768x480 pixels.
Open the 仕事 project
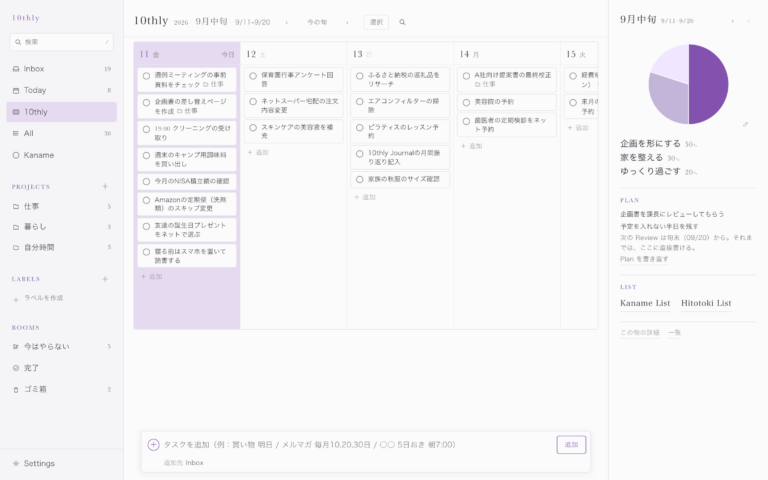(62, 207)
